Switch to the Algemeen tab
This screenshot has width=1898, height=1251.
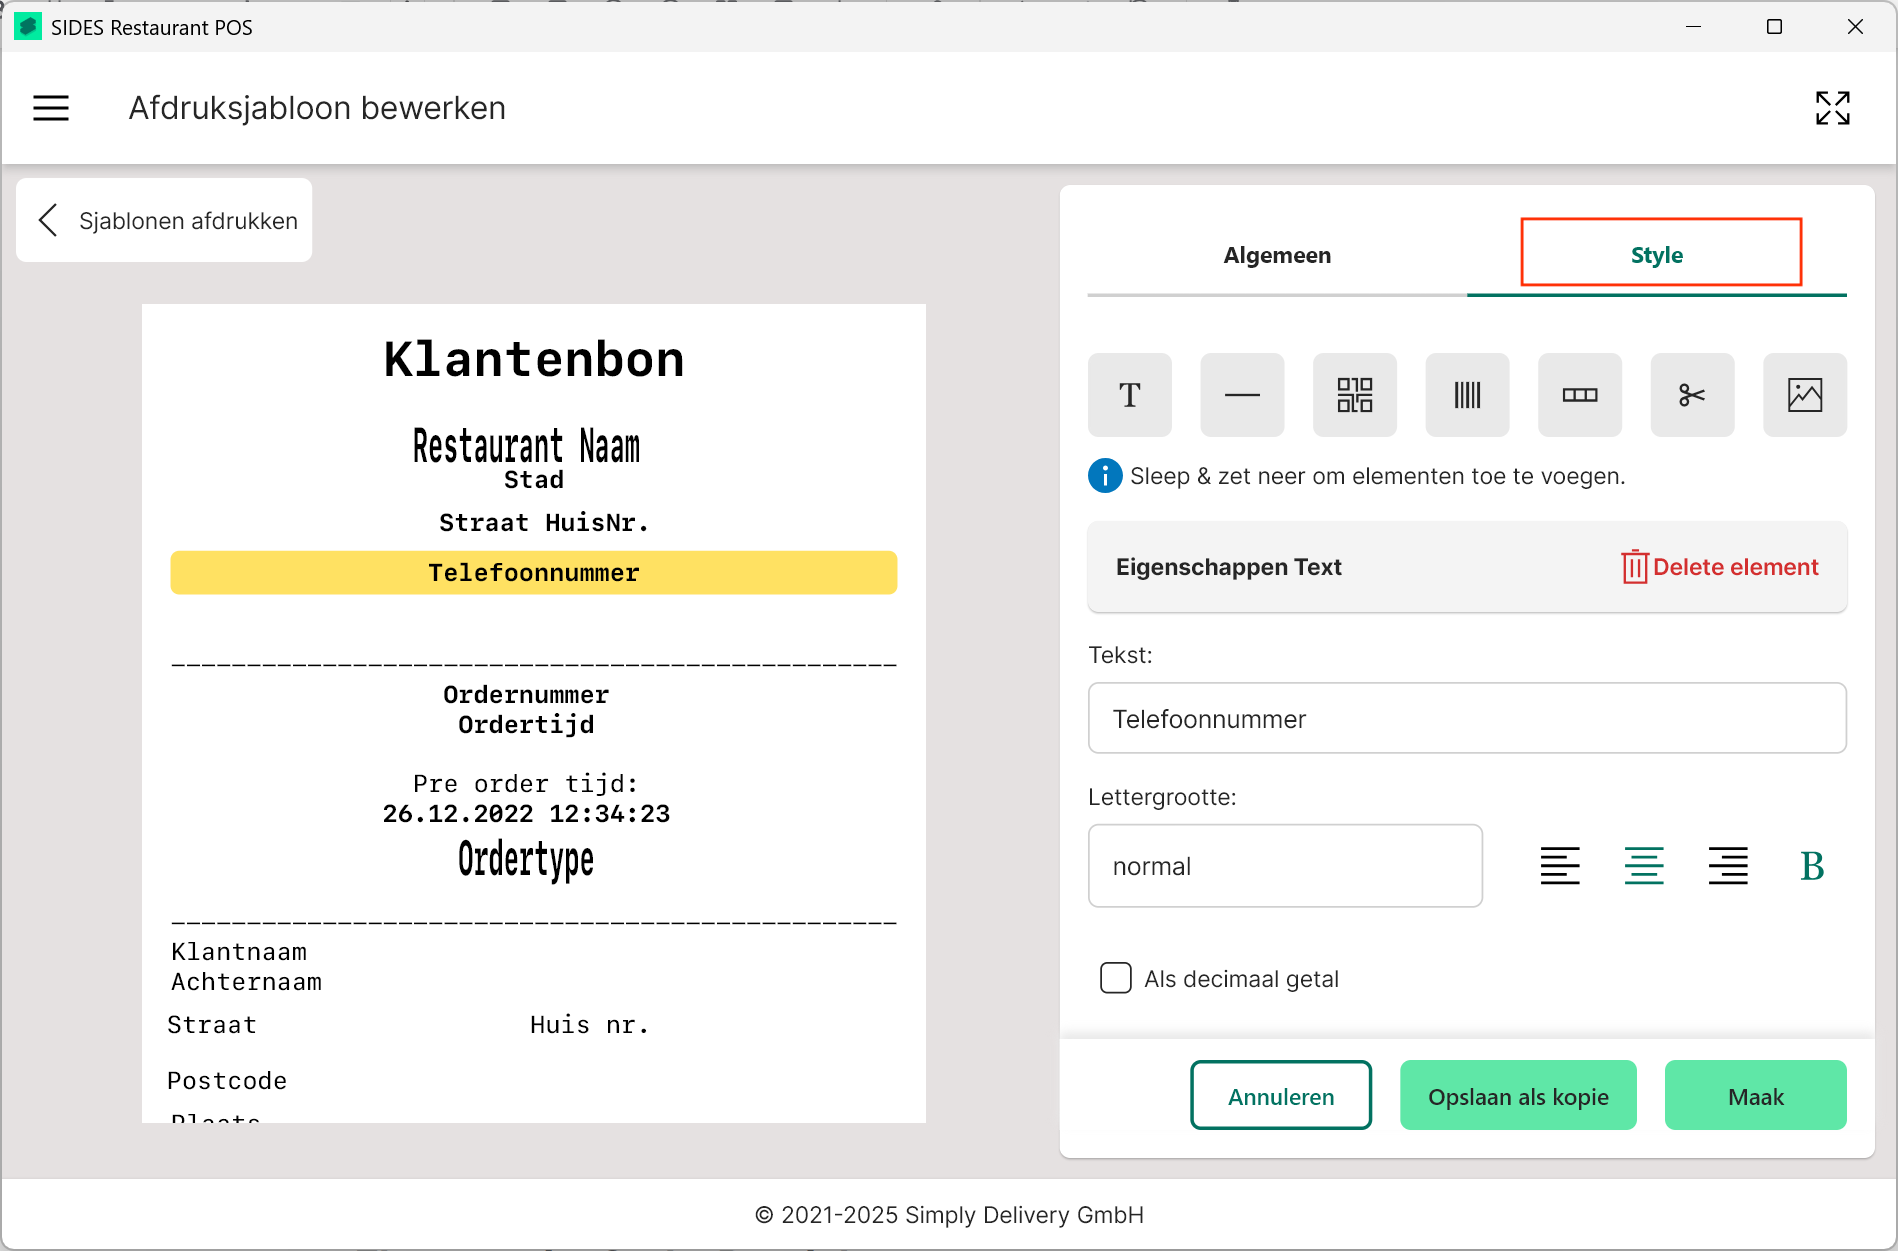pos(1276,256)
